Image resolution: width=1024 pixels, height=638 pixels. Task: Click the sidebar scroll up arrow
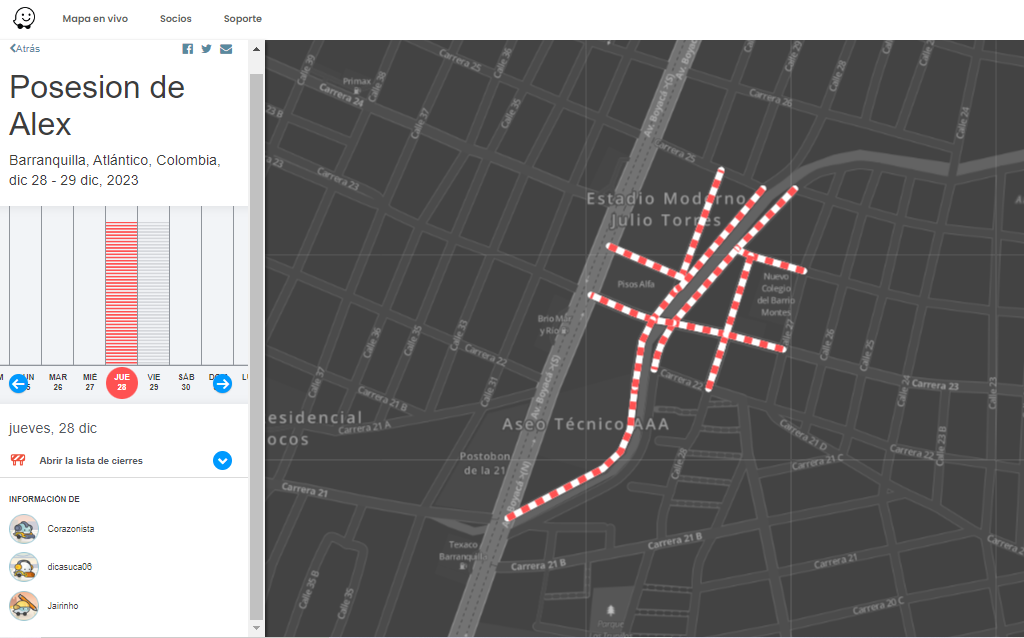257,49
